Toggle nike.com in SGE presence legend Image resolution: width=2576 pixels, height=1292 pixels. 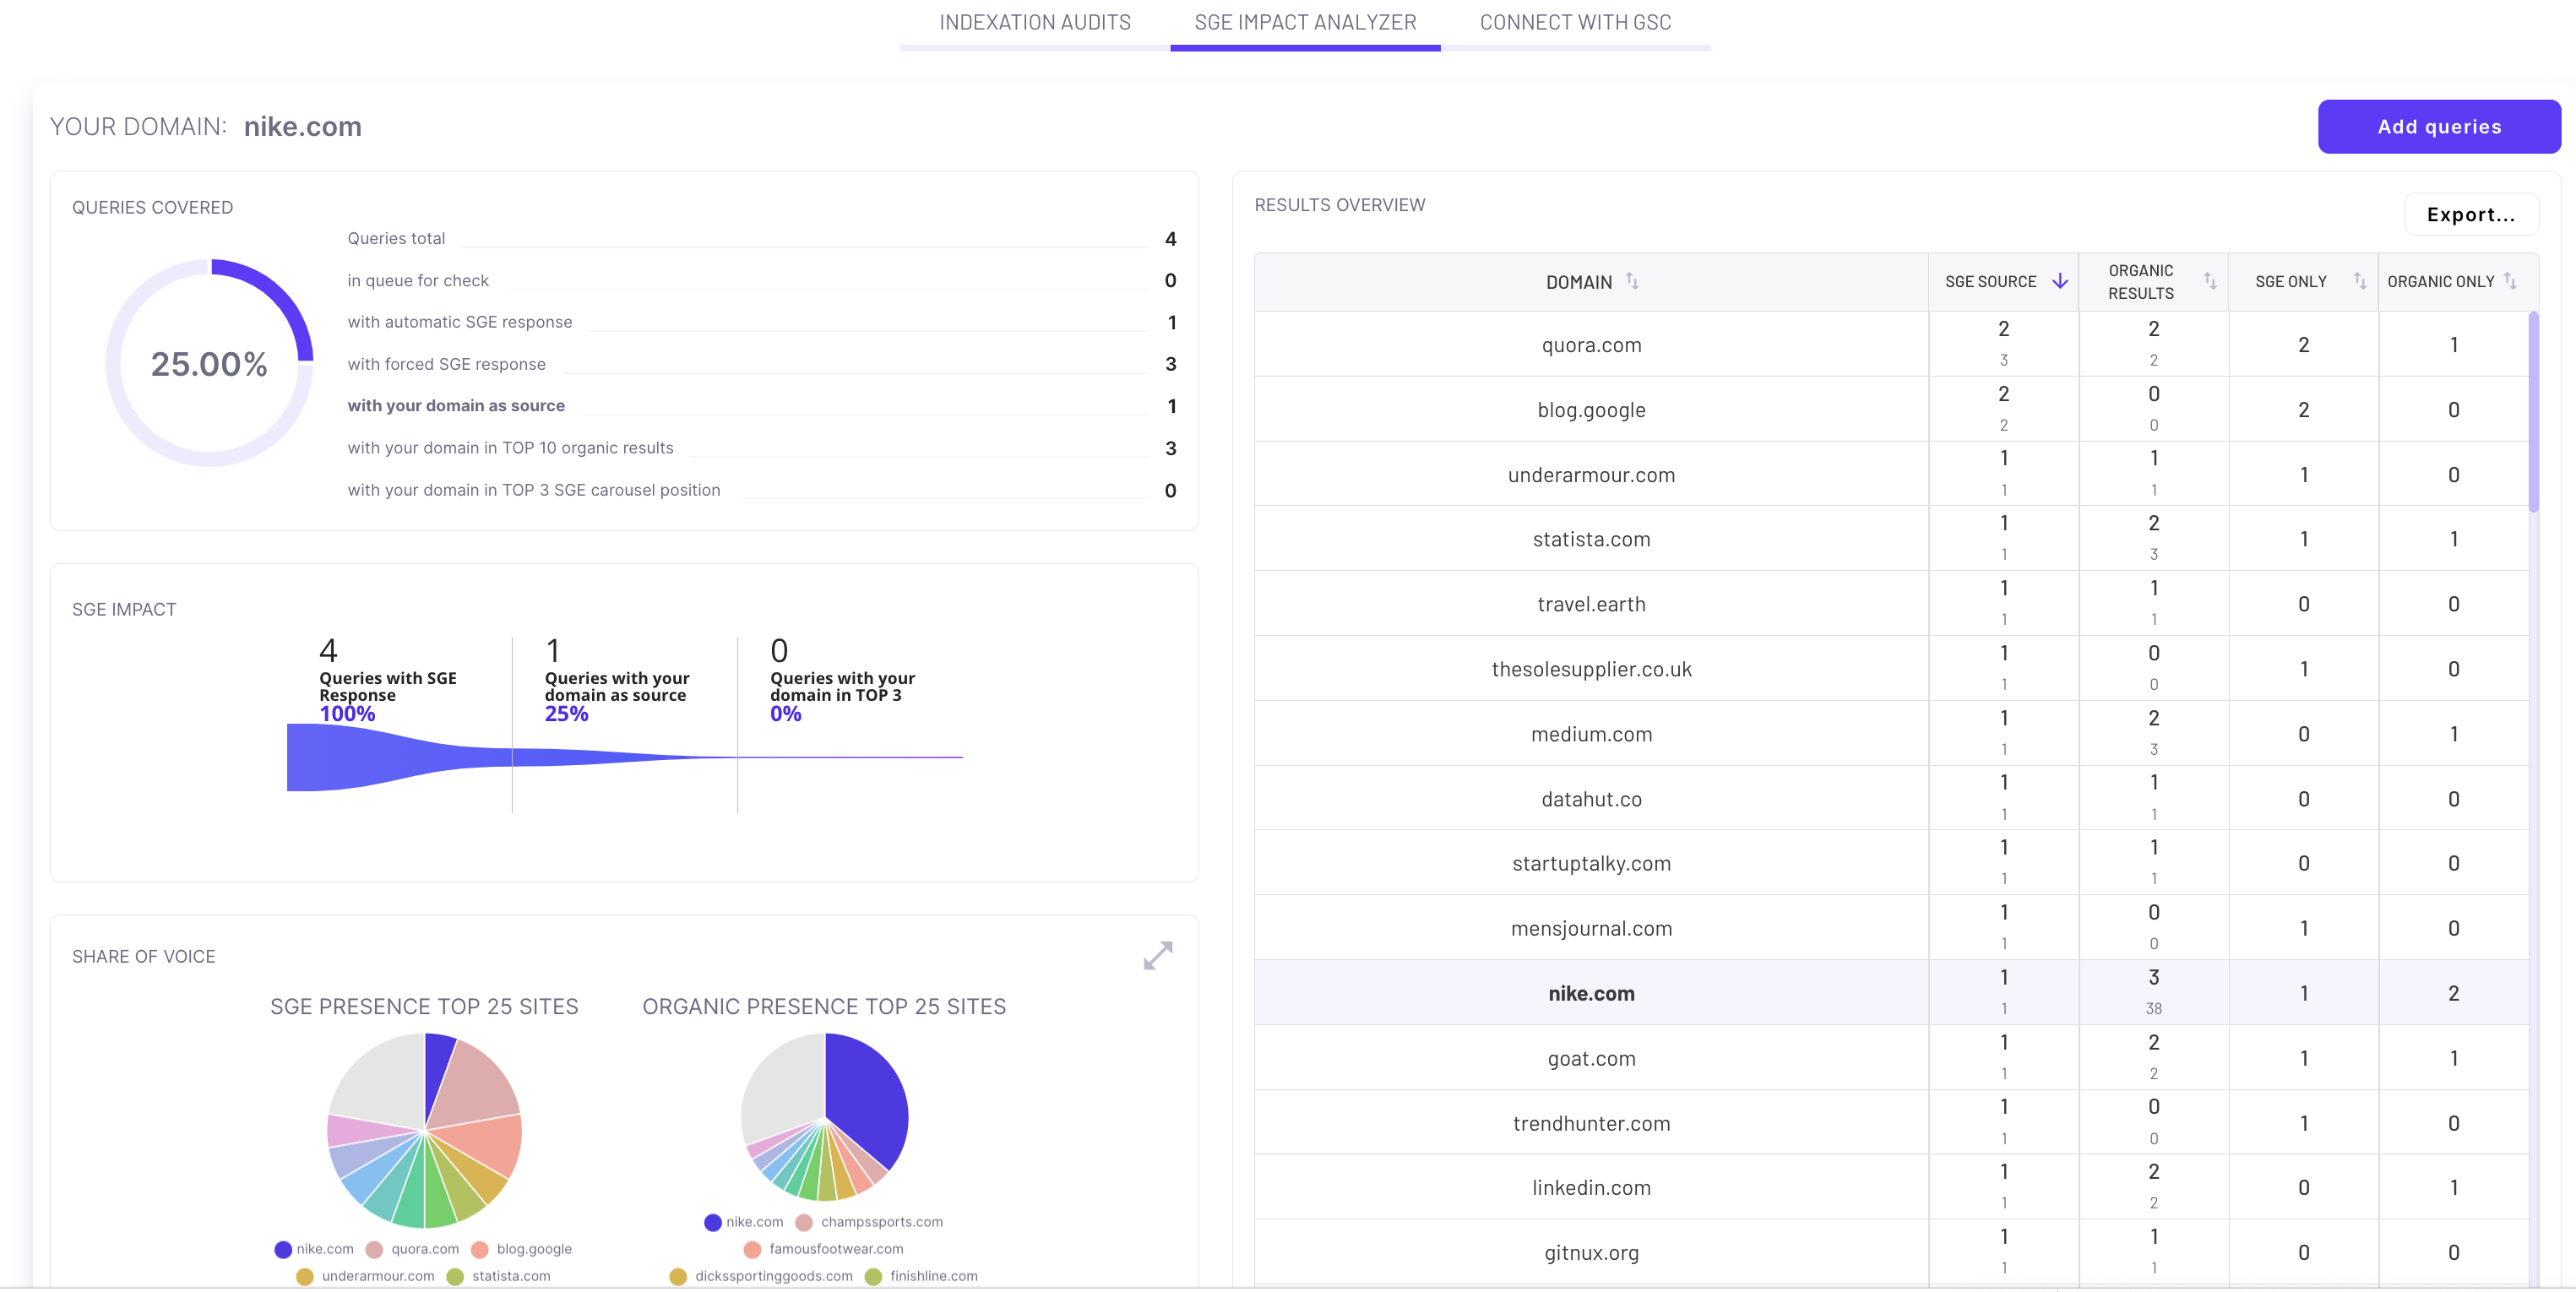pyautogui.click(x=314, y=1249)
